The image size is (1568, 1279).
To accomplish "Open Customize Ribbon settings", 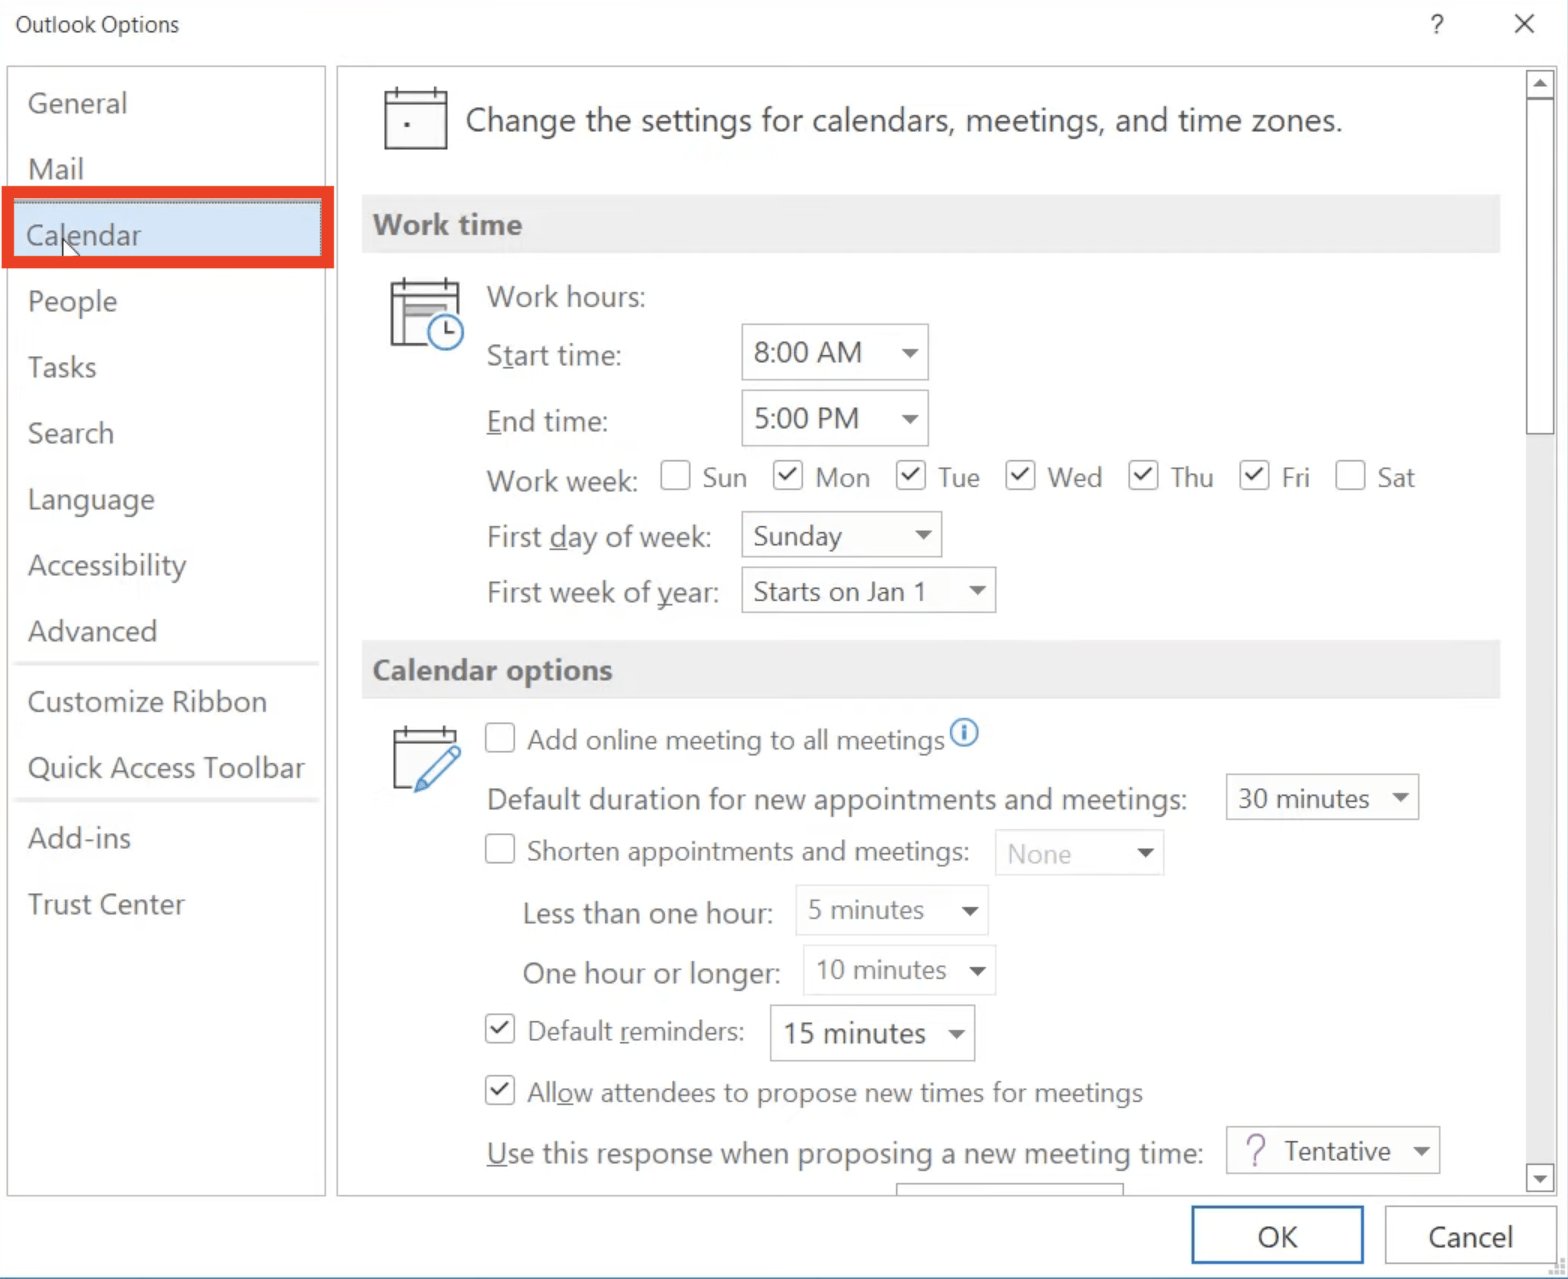I will pyautogui.click(x=166, y=701).
